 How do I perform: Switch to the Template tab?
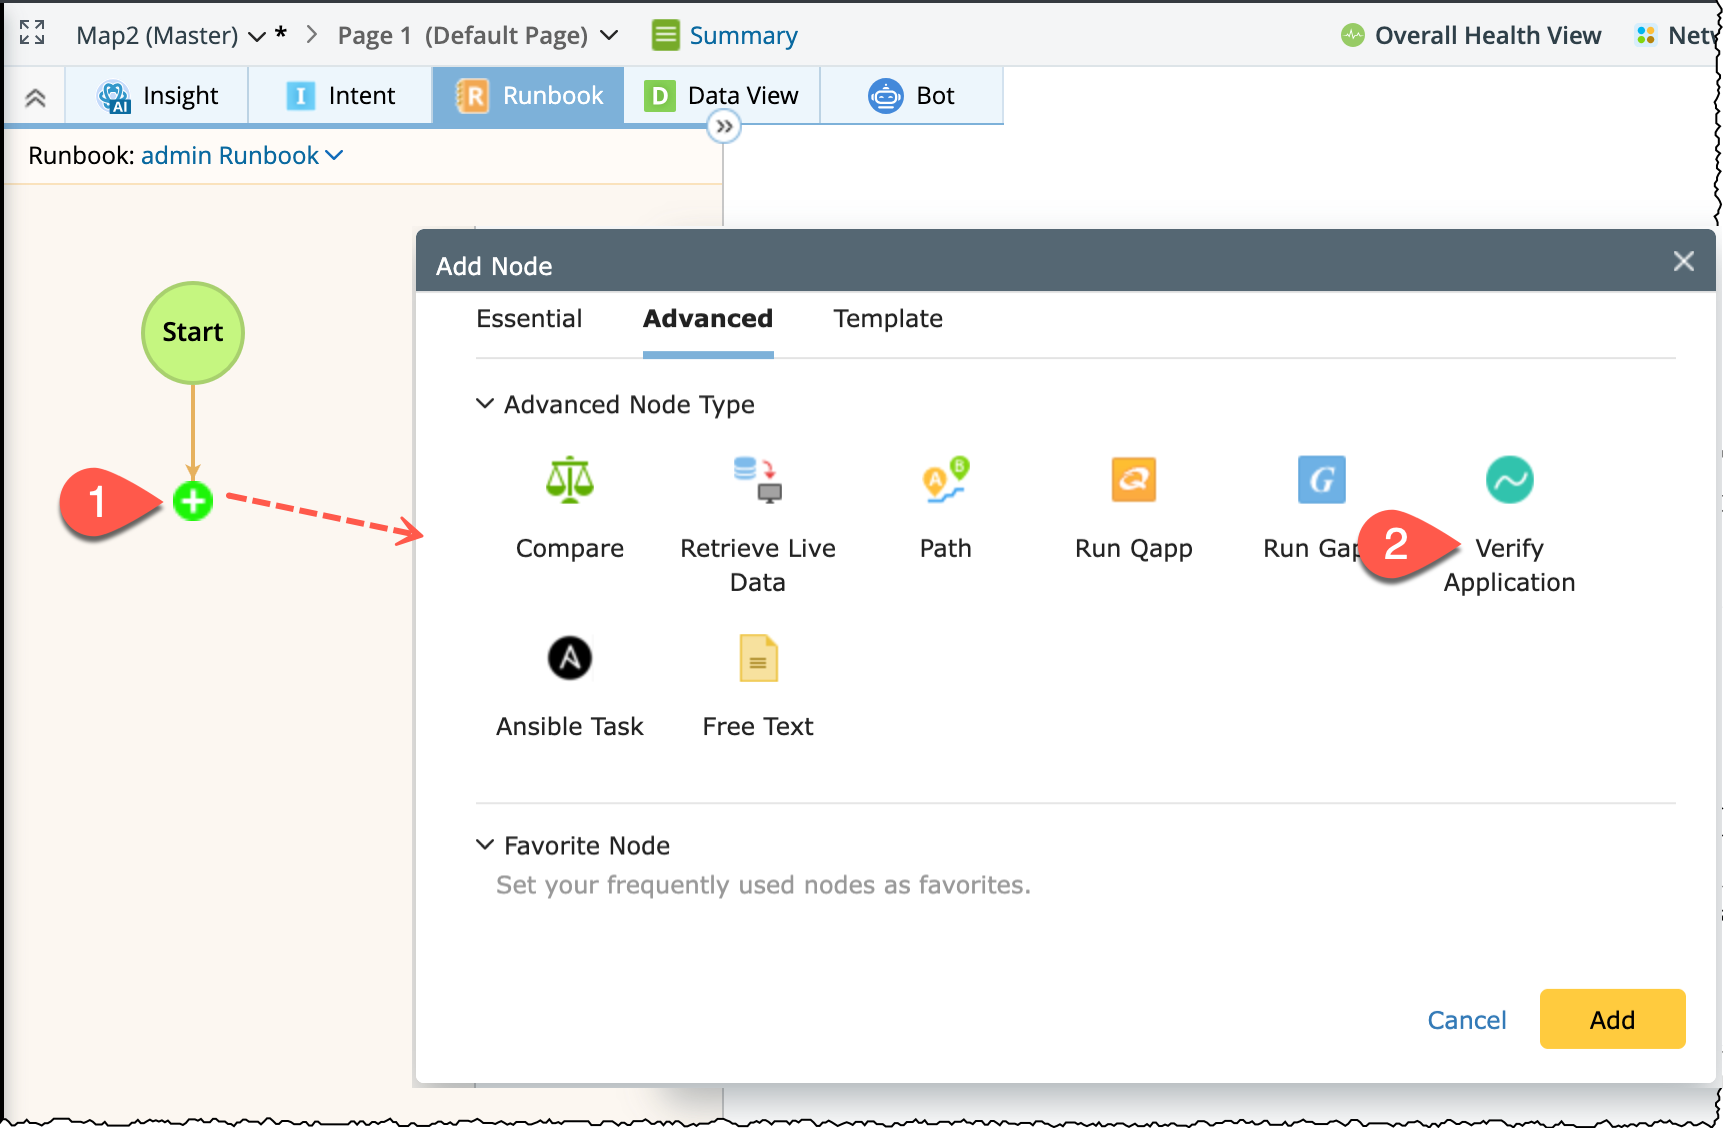tap(888, 319)
